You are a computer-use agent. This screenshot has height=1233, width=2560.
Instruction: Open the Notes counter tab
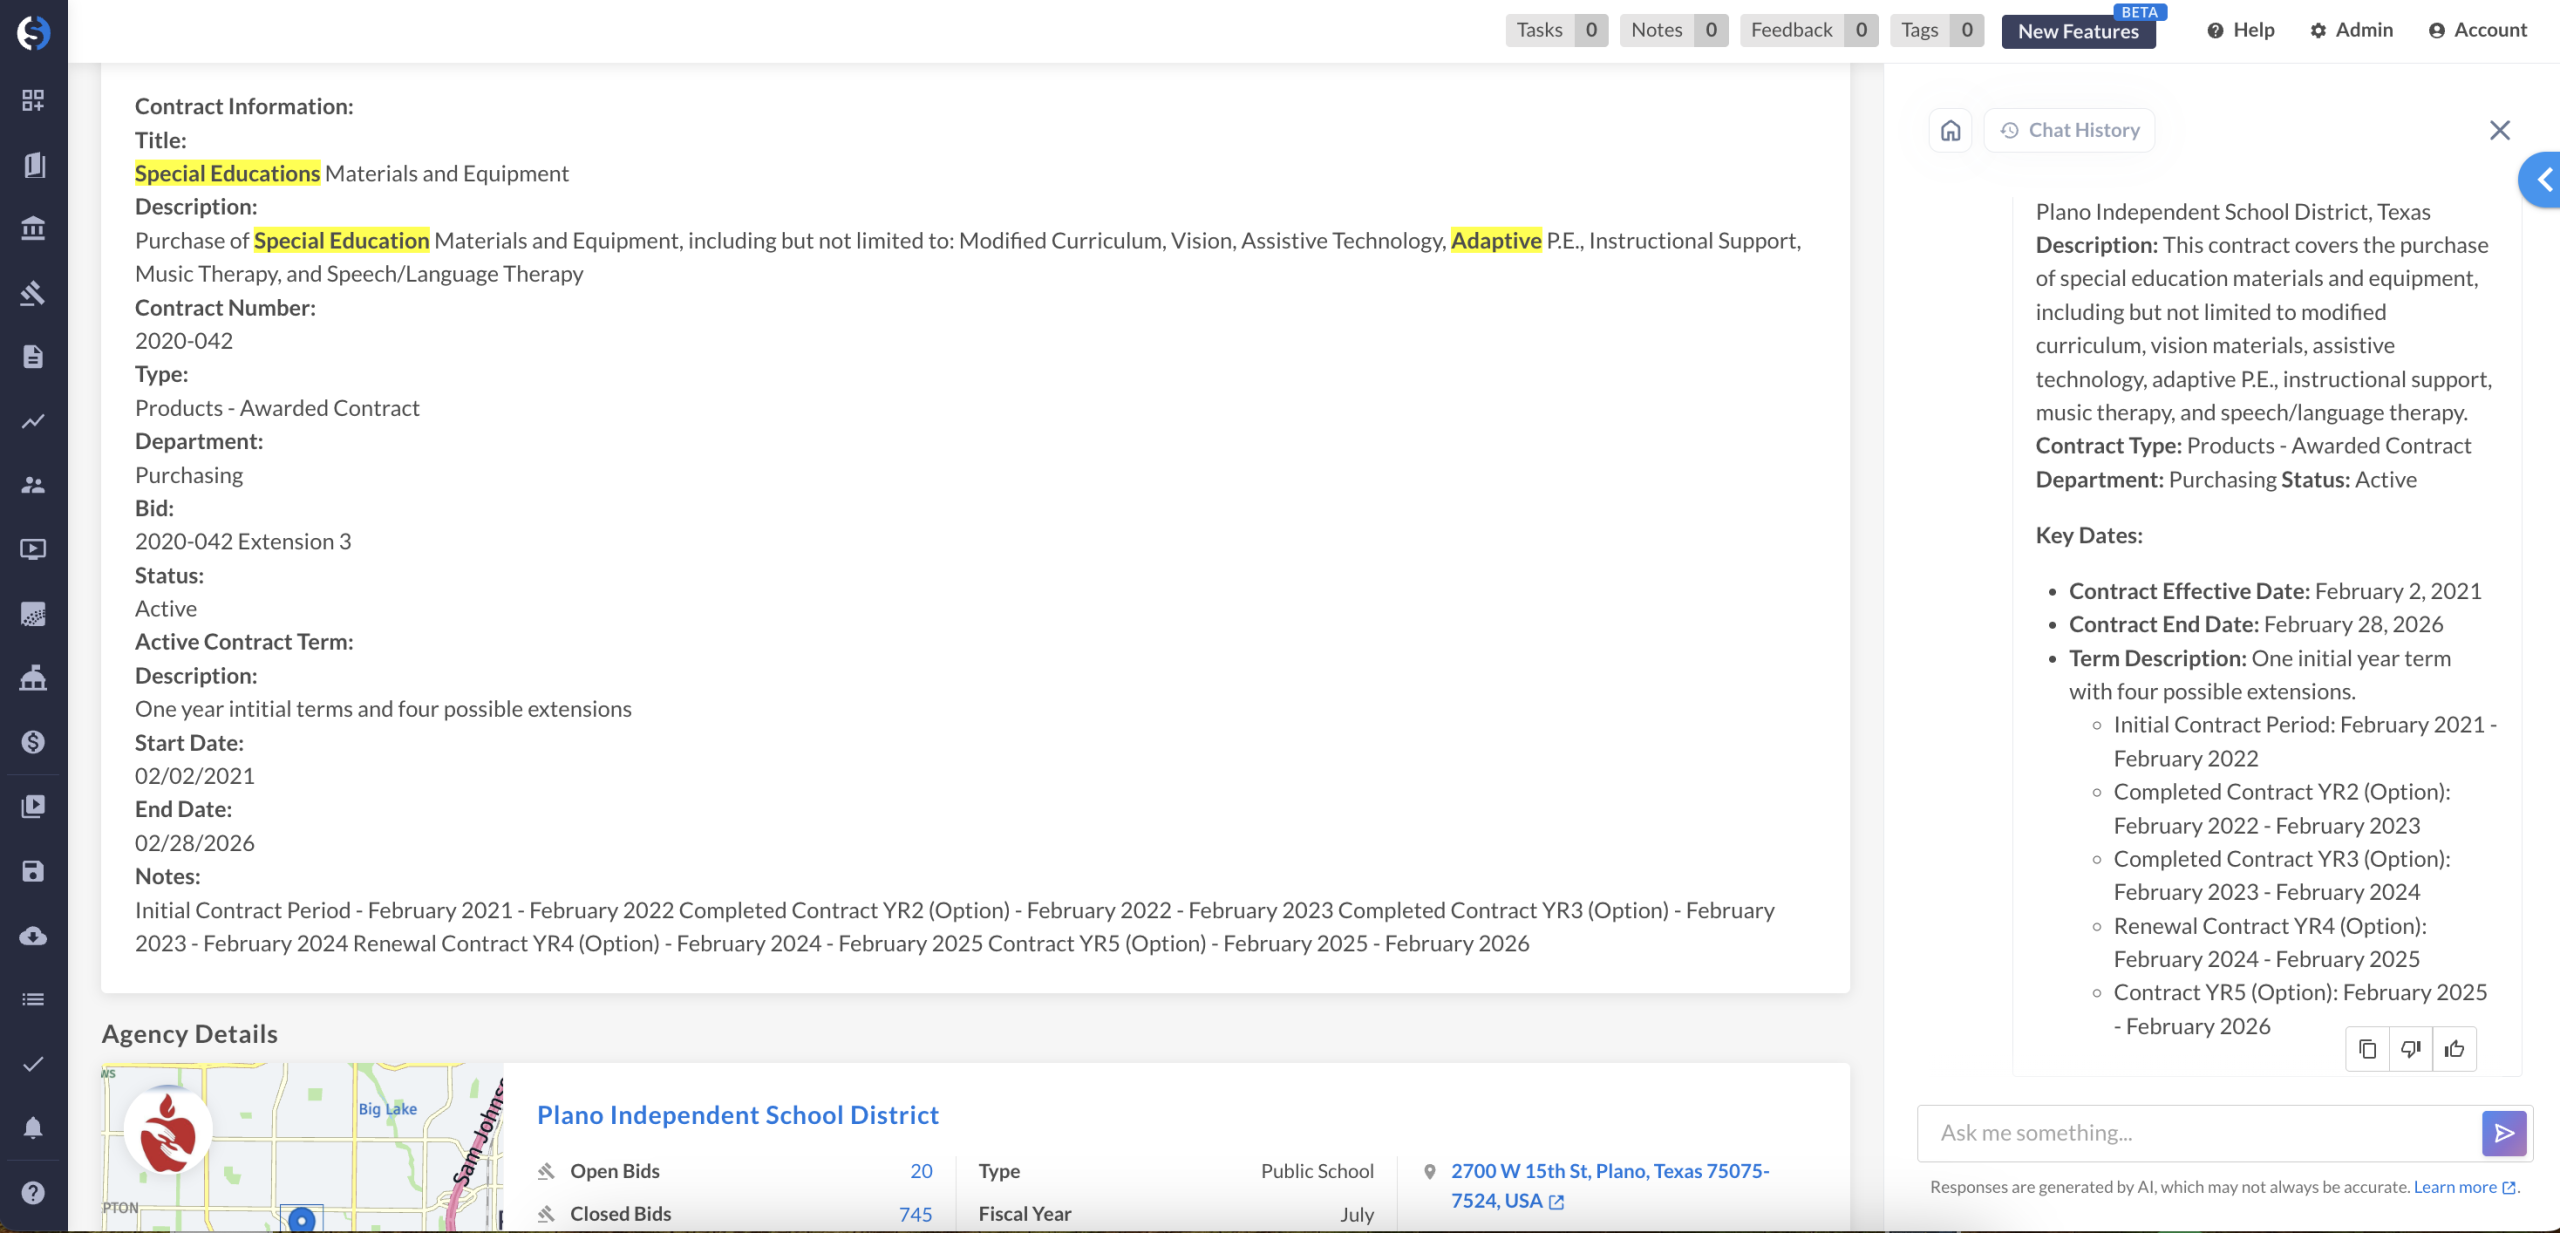tap(1673, 30)
